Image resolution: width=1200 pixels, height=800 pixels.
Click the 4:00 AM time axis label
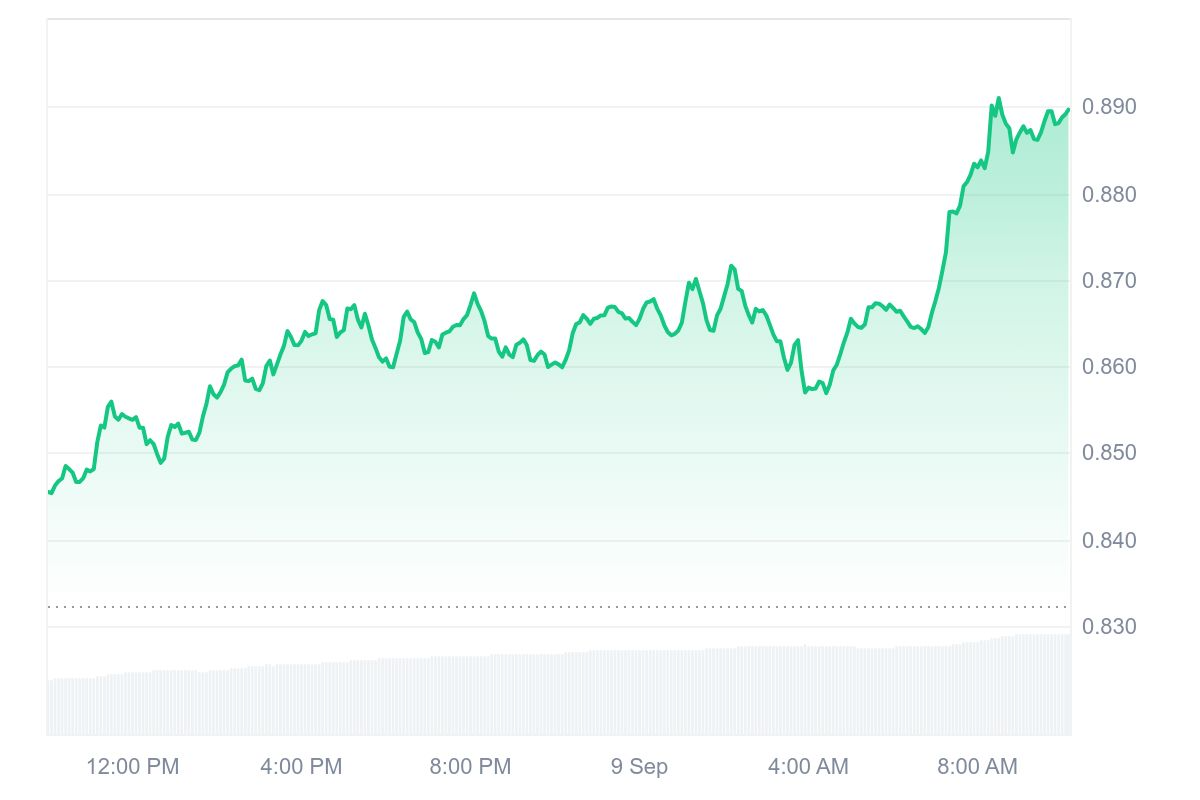click(x=808, y=767)
